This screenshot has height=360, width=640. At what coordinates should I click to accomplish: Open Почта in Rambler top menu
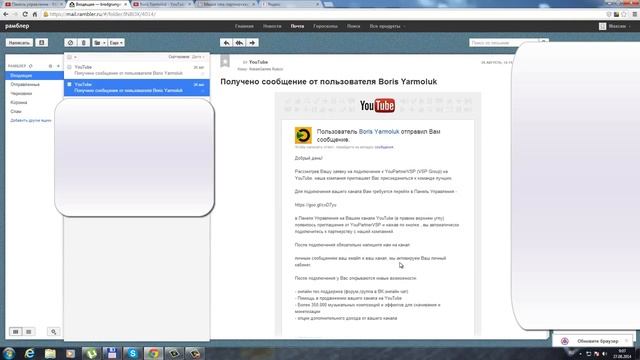pos(297,26)
